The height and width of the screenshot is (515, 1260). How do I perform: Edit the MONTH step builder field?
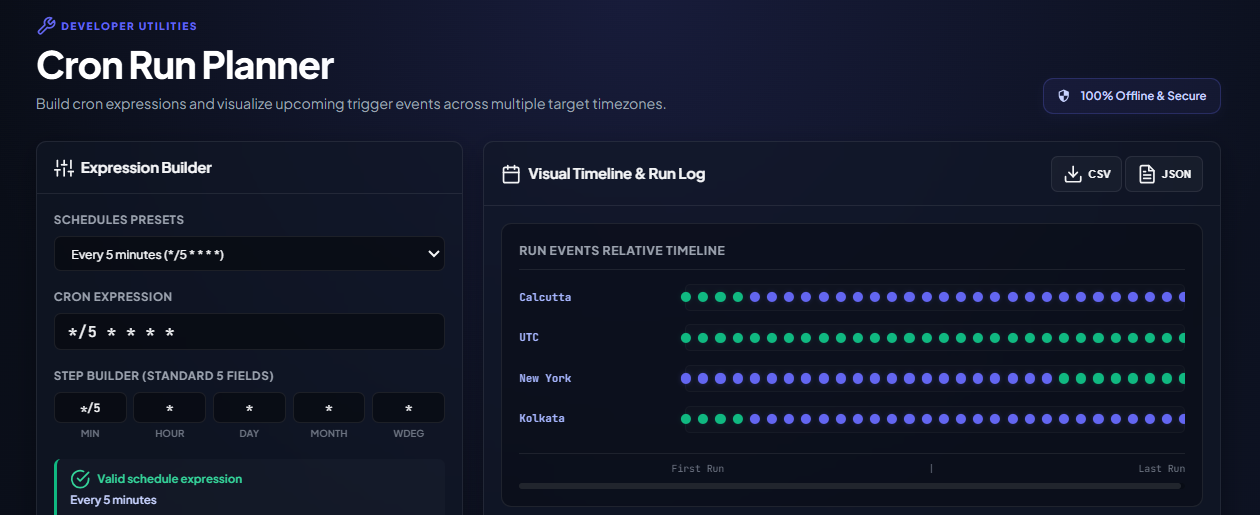click(x=329, y=408)
